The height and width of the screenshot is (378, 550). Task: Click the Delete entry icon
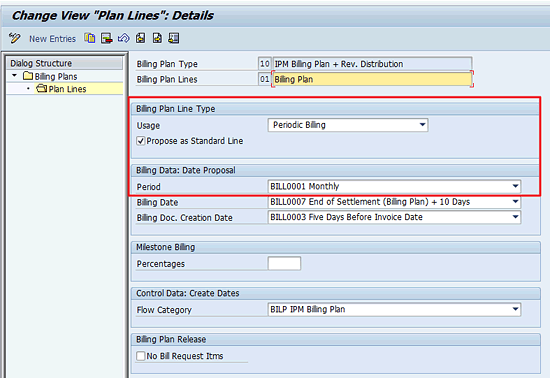pyautogui.click(x=107, y=38)
